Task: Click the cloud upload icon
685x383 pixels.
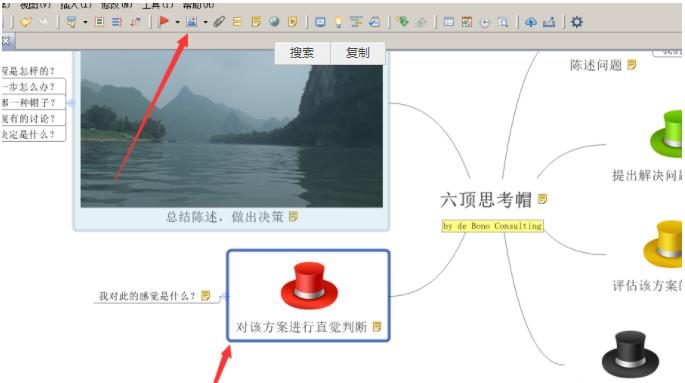Action: [531, 22]
